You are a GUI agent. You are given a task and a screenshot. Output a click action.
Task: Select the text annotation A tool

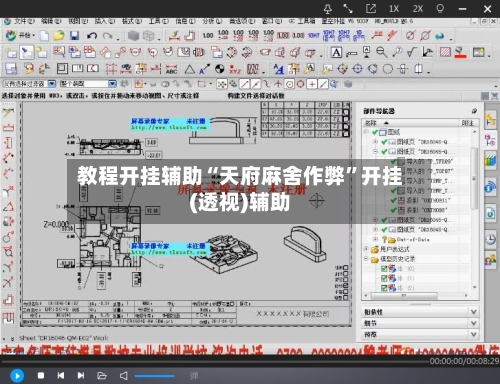point(336,52)
